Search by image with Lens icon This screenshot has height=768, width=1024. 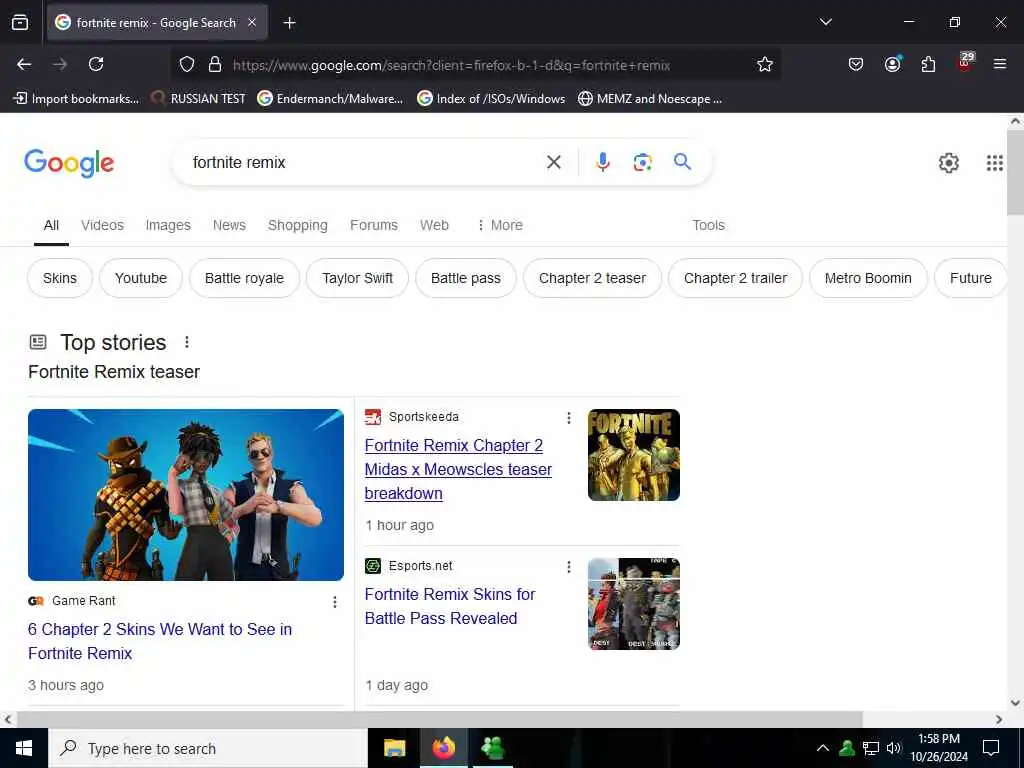(x=643, y=162)
